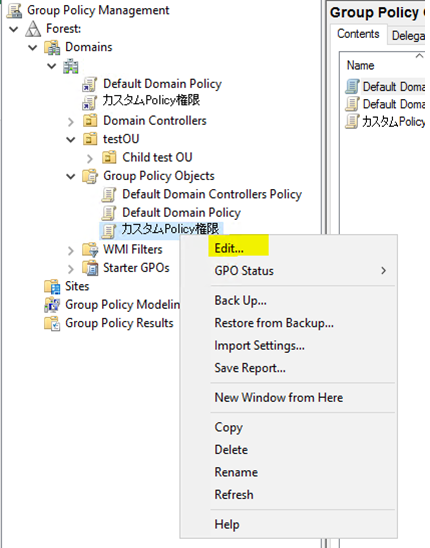Expand the Domain Controllers node
Screen dimensions: 430x548
pos(71,122)
